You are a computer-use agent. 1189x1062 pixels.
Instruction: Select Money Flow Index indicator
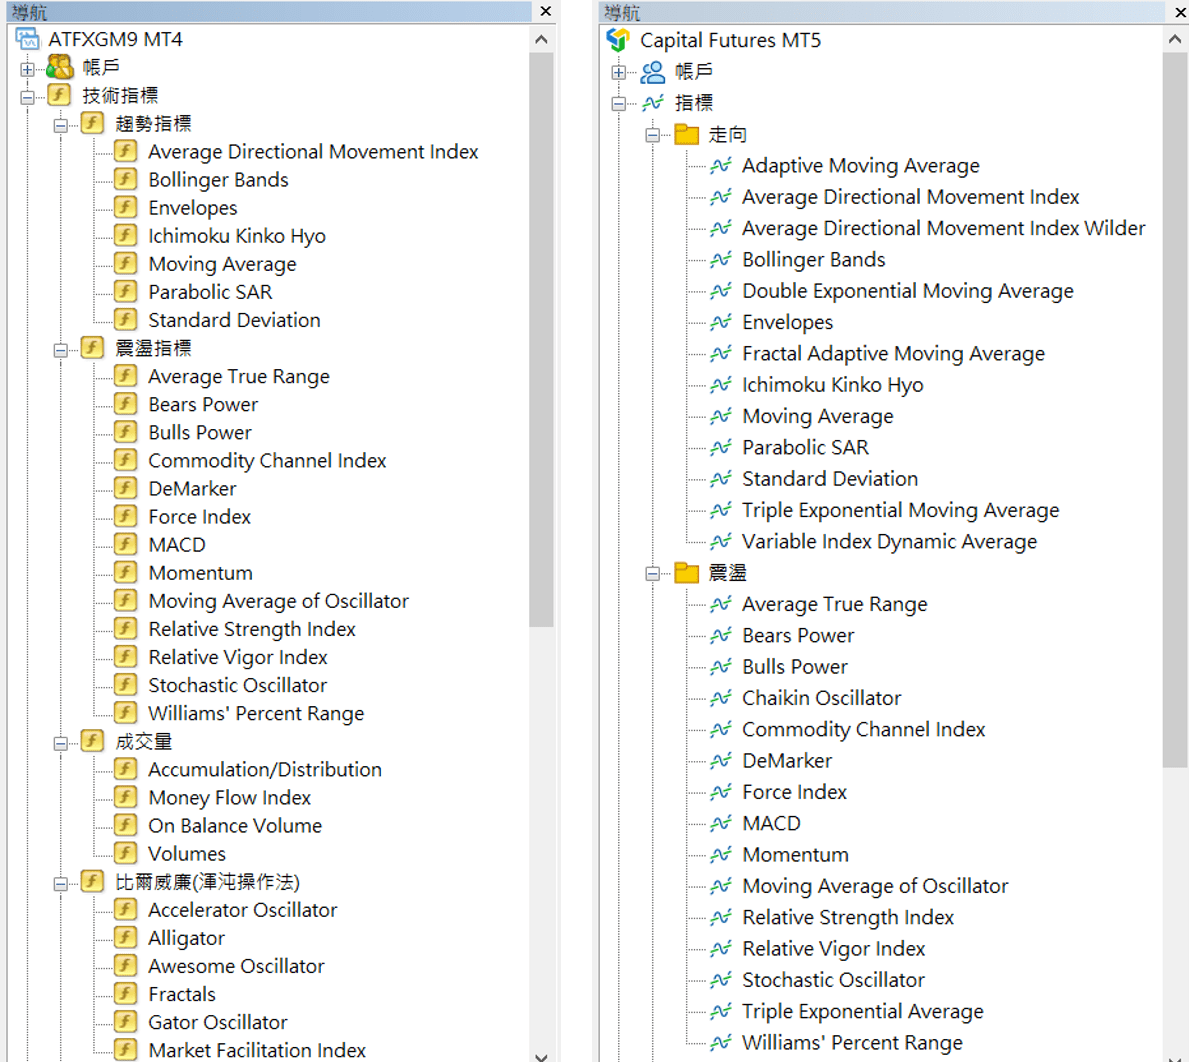point(229,798)
